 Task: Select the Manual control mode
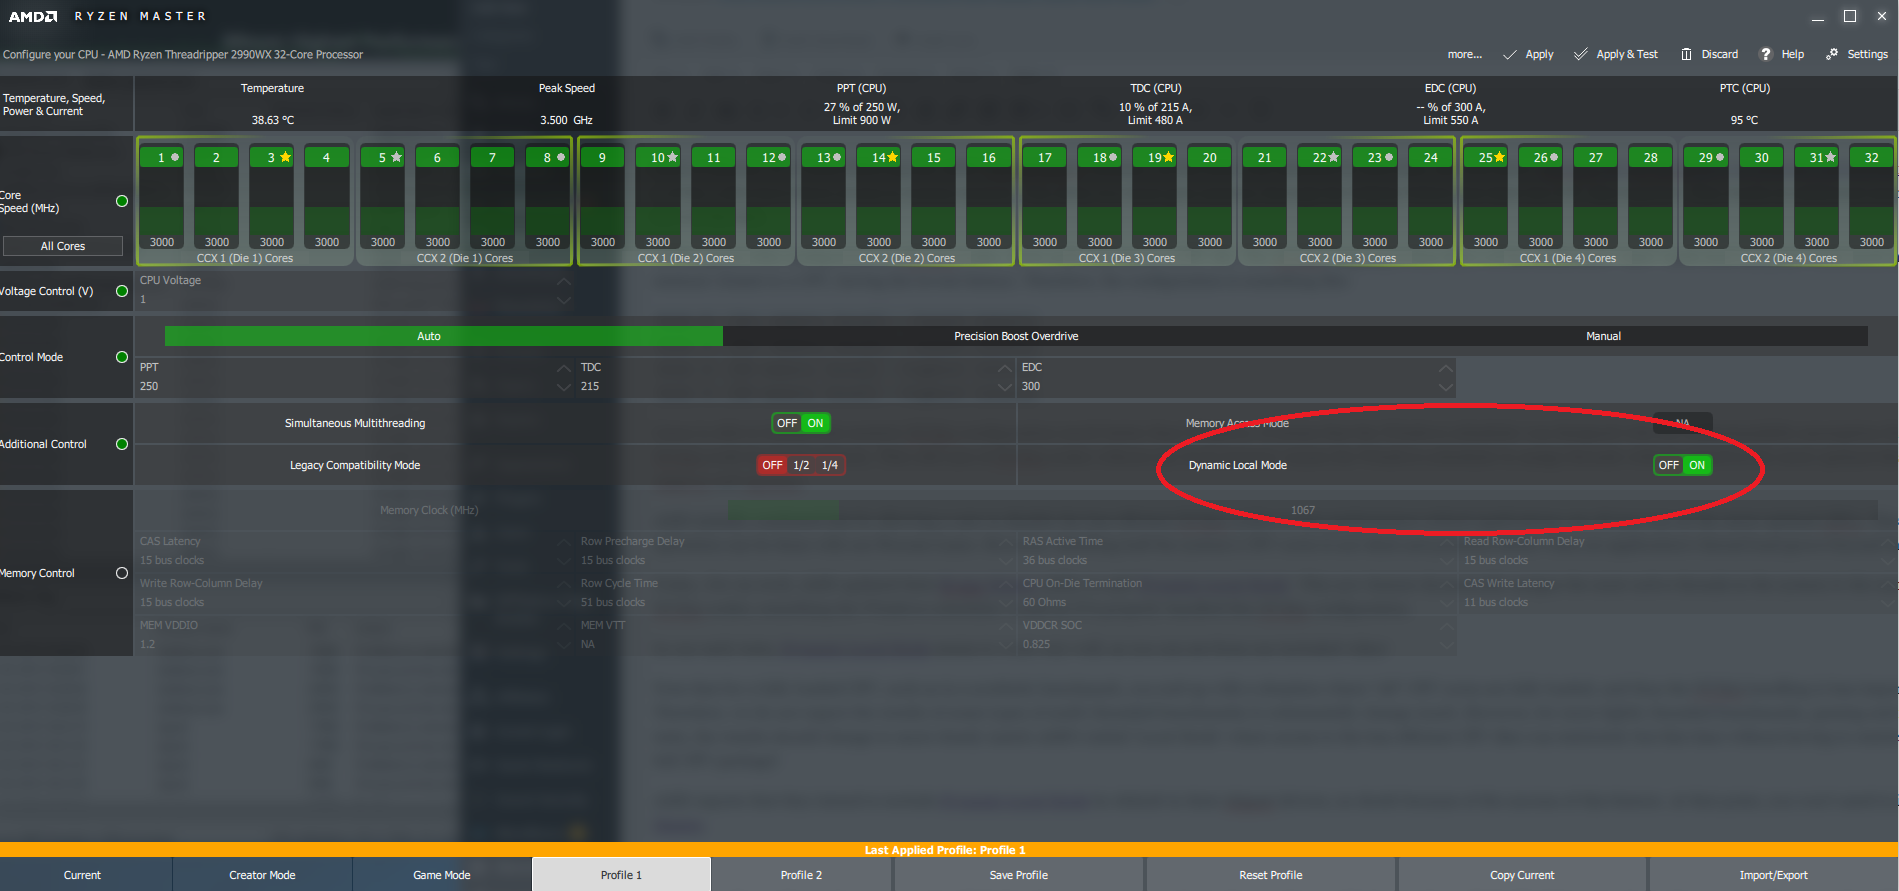1603,336
